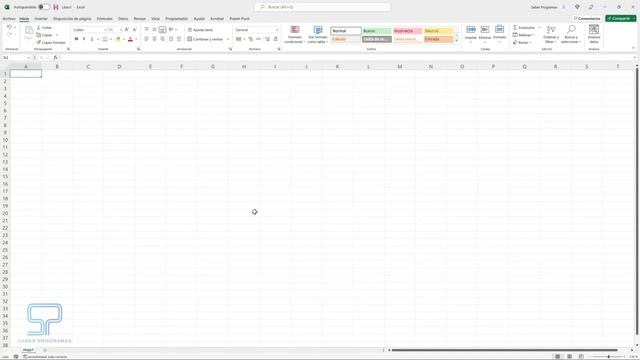This screenshot has width=640, height=360.
Task: Click the Save icon in title bar
Action: (56, 7)
